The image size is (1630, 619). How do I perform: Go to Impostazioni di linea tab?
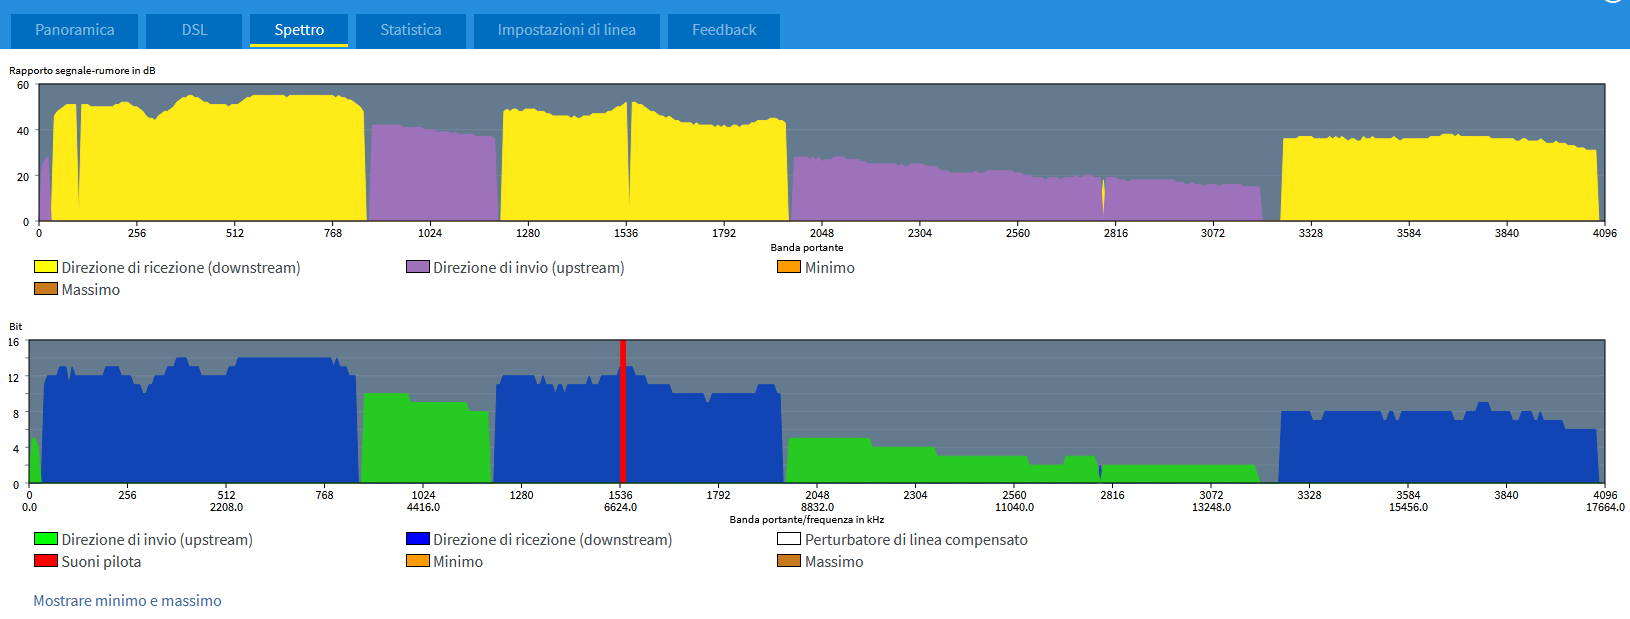pos(566,30)
